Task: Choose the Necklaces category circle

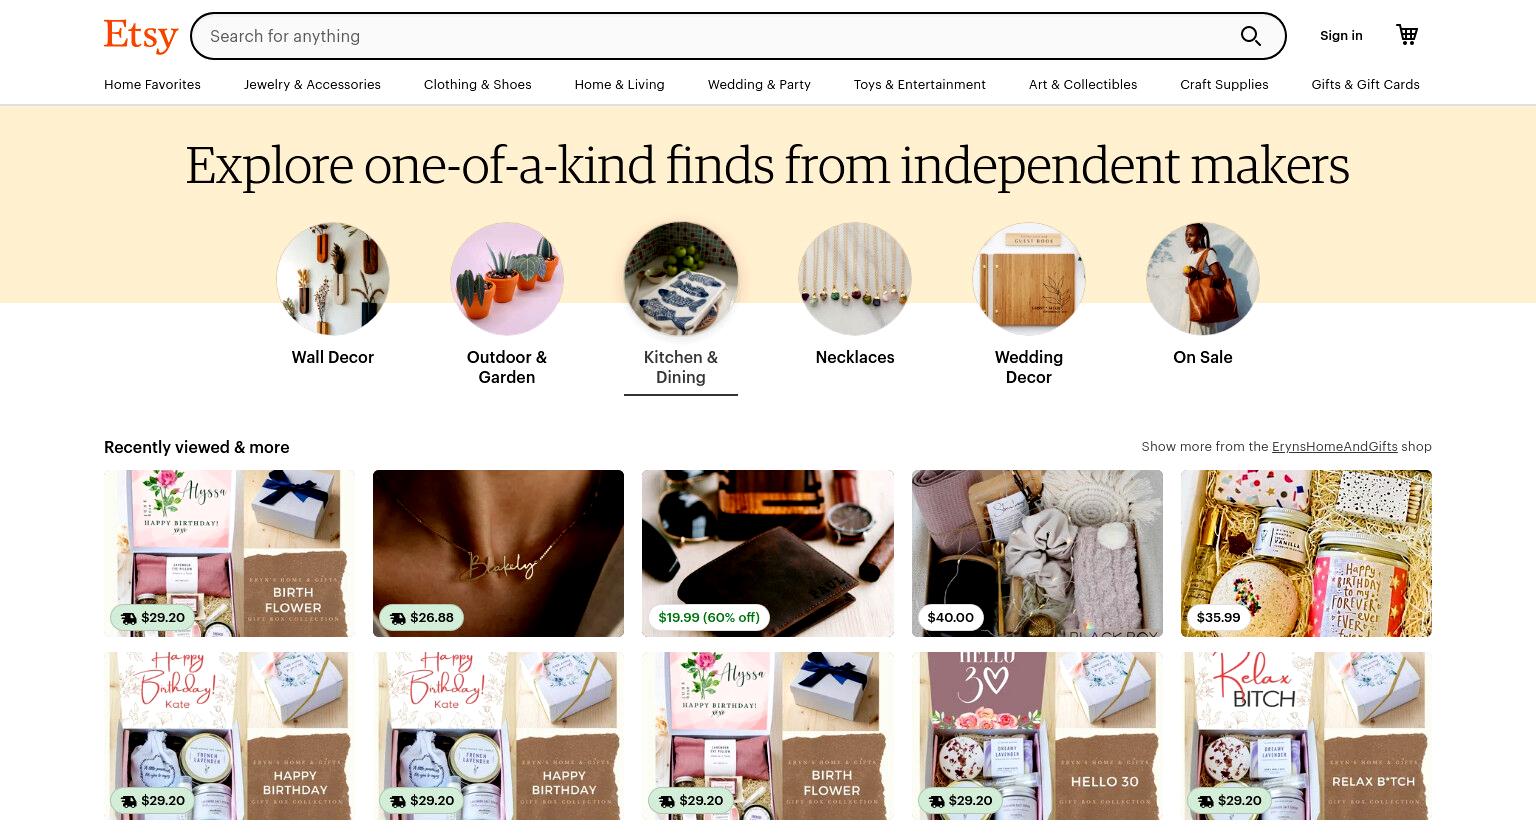Action: (x=855, y=279)
